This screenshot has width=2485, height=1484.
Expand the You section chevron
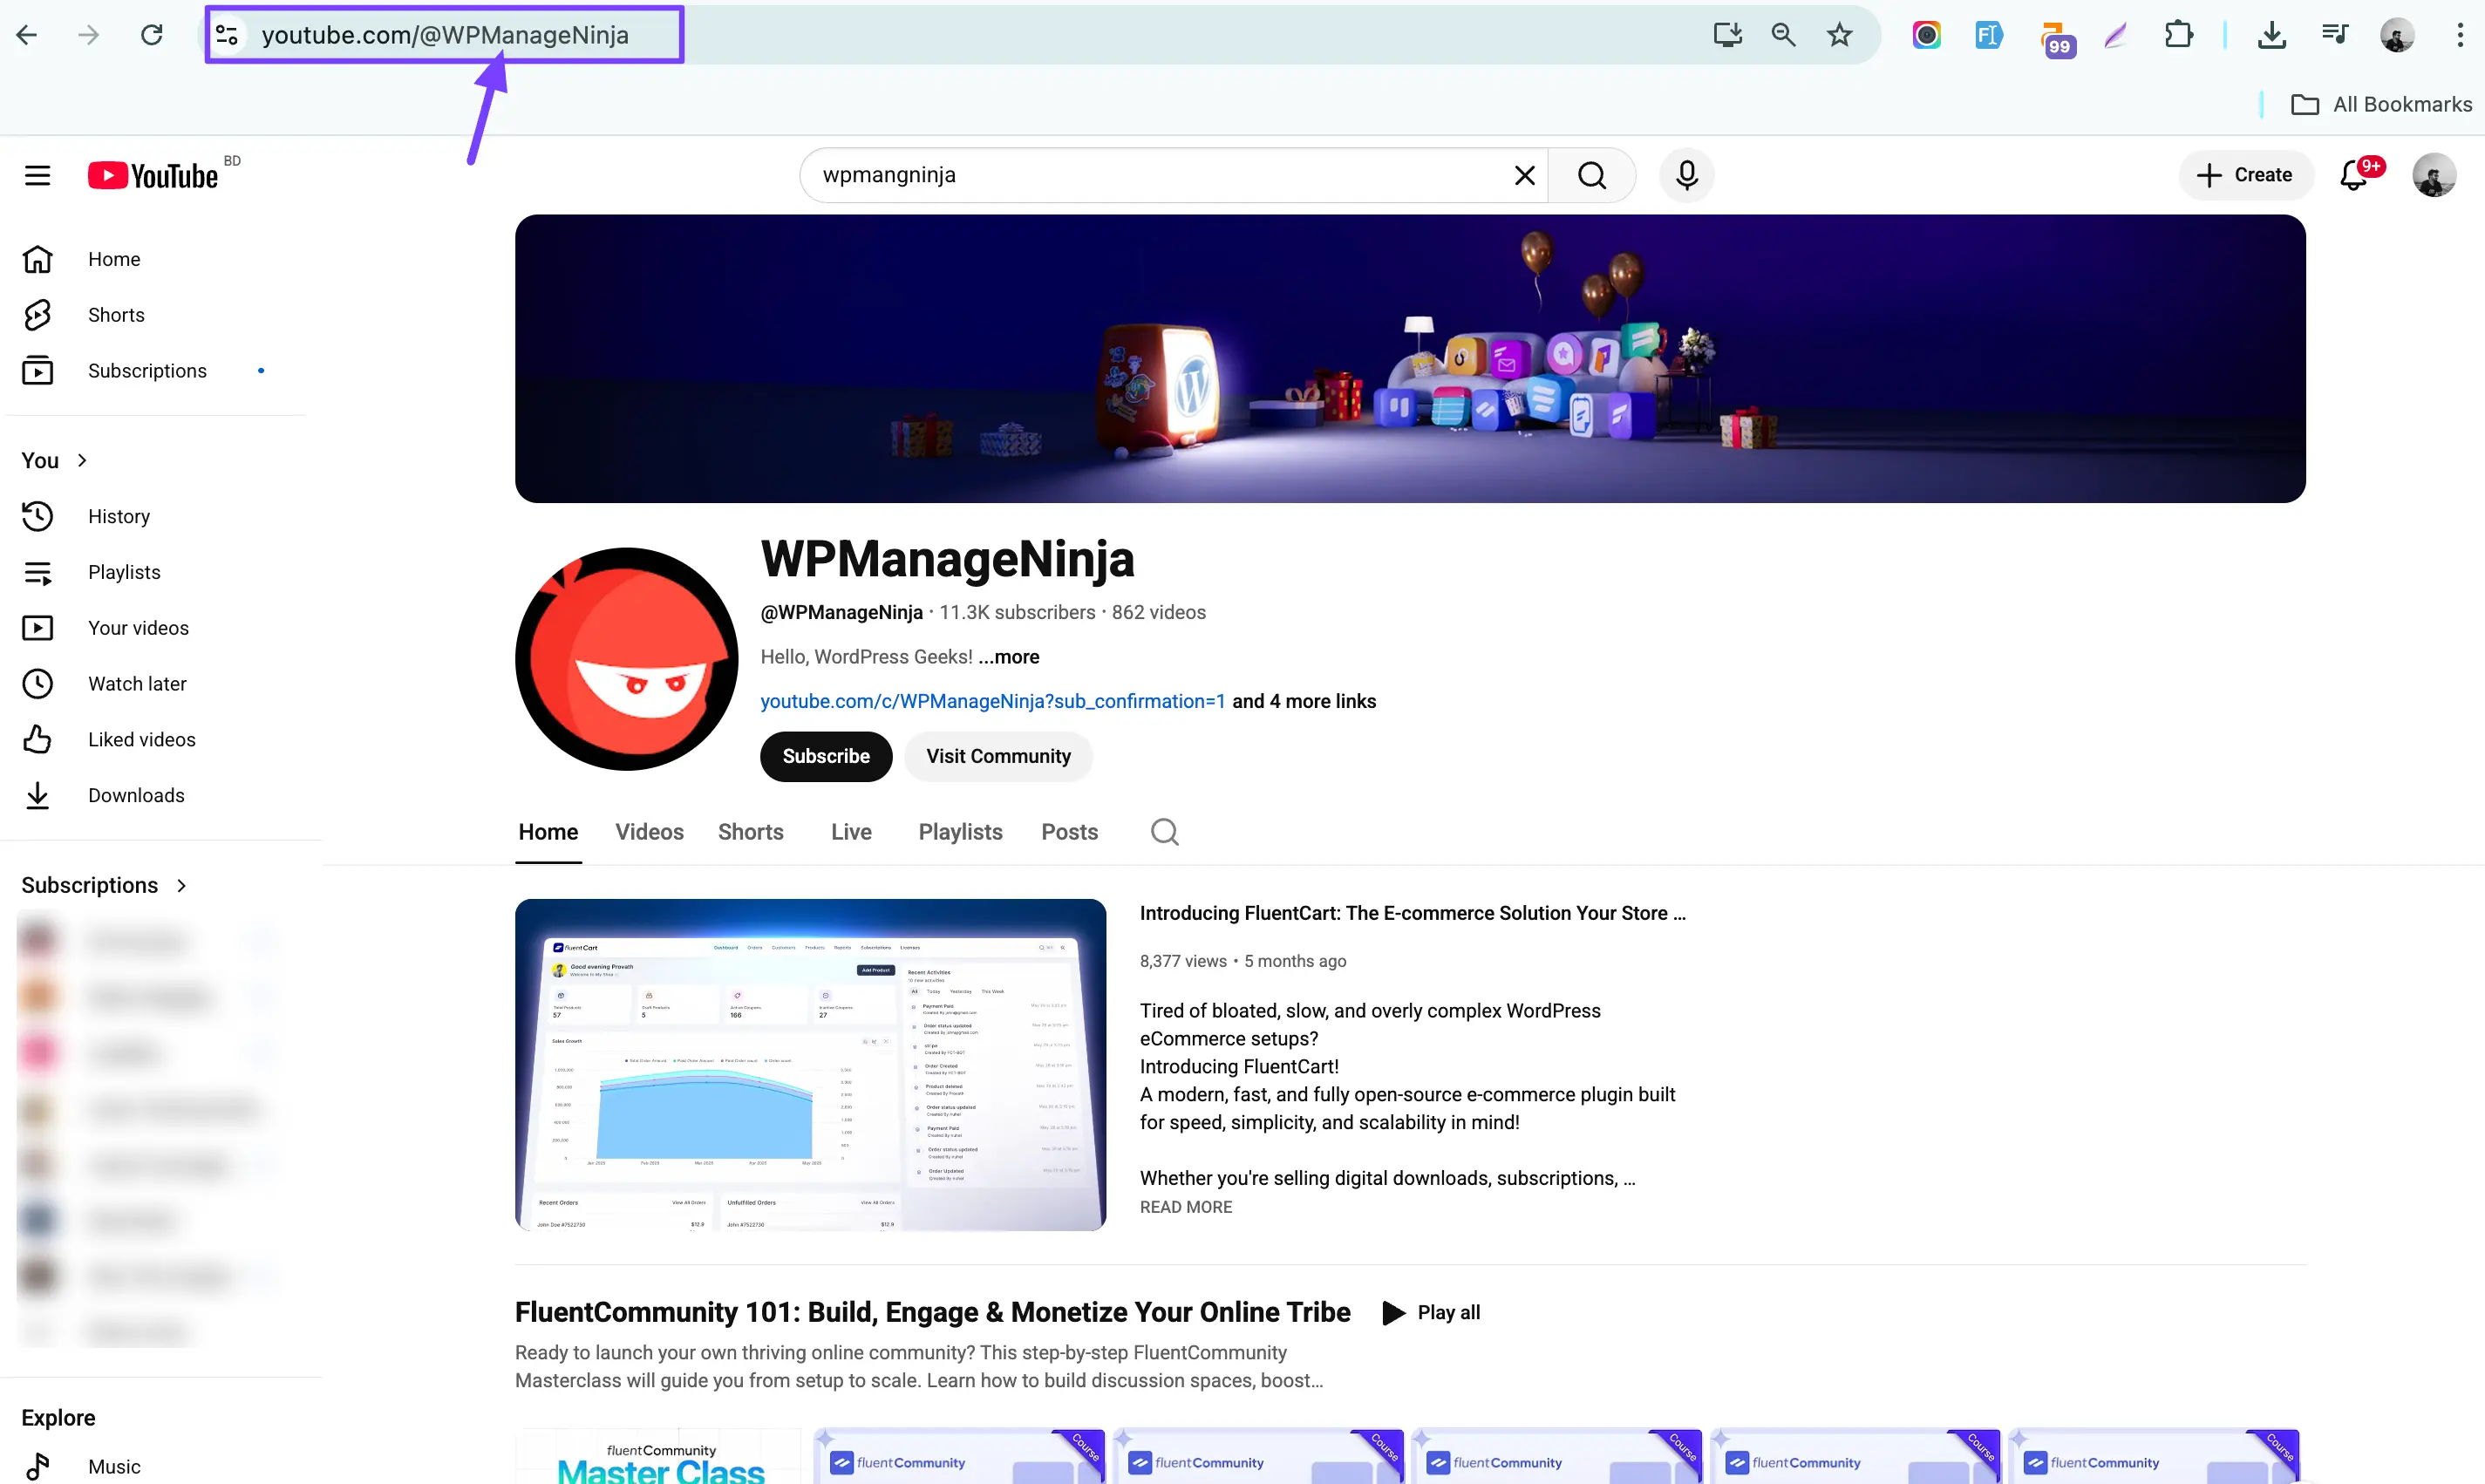coord(82,460)
